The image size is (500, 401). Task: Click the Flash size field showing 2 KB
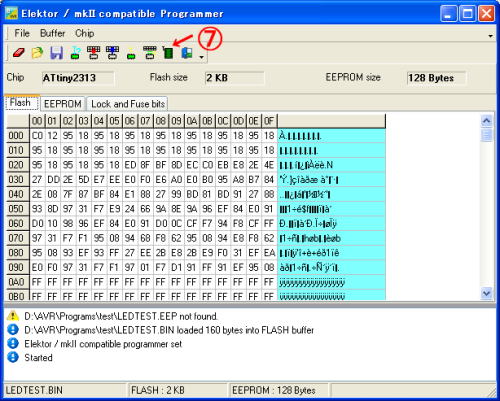[x=235, y=78]
